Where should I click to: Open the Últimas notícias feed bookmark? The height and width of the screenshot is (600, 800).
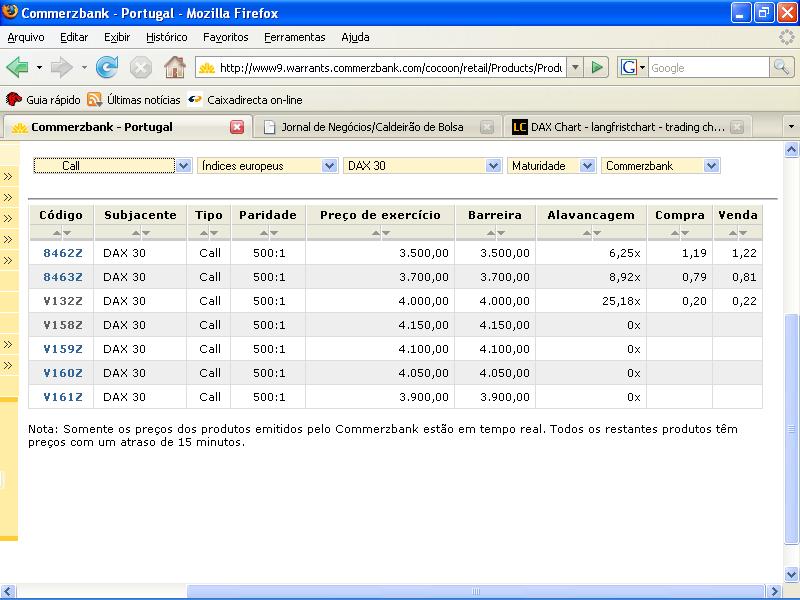coord(134,99)
